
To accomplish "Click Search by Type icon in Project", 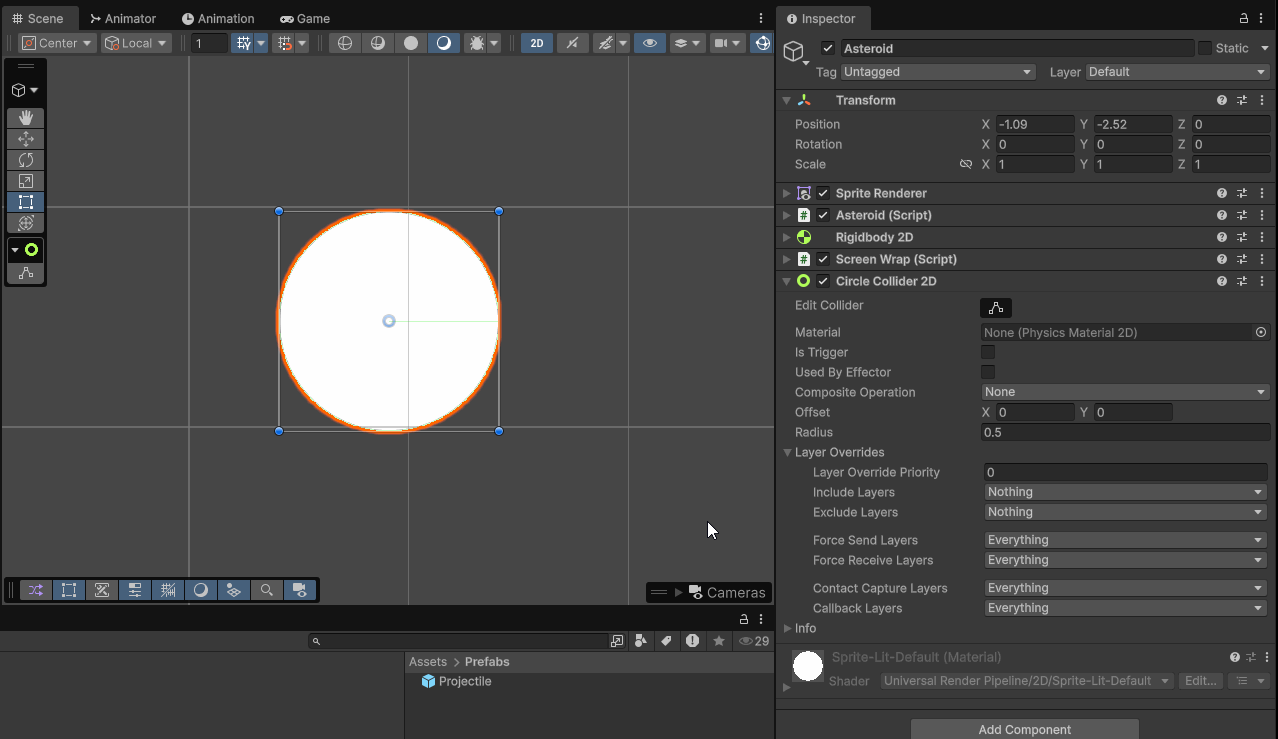I will click(x=642, y=641).
